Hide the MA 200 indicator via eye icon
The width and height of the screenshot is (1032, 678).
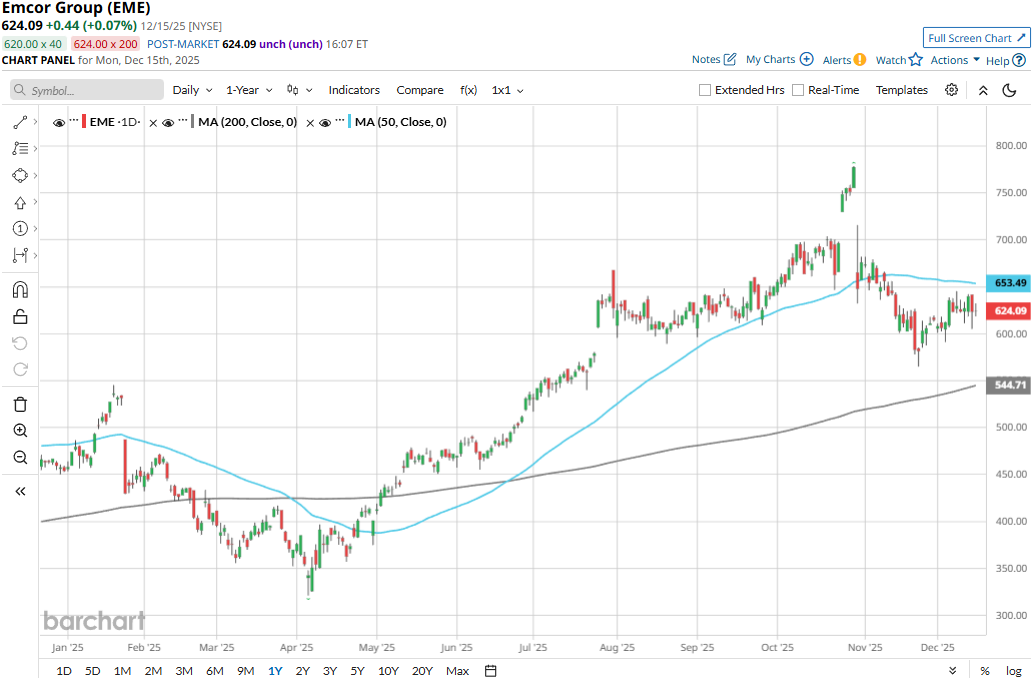click(169, 122)
